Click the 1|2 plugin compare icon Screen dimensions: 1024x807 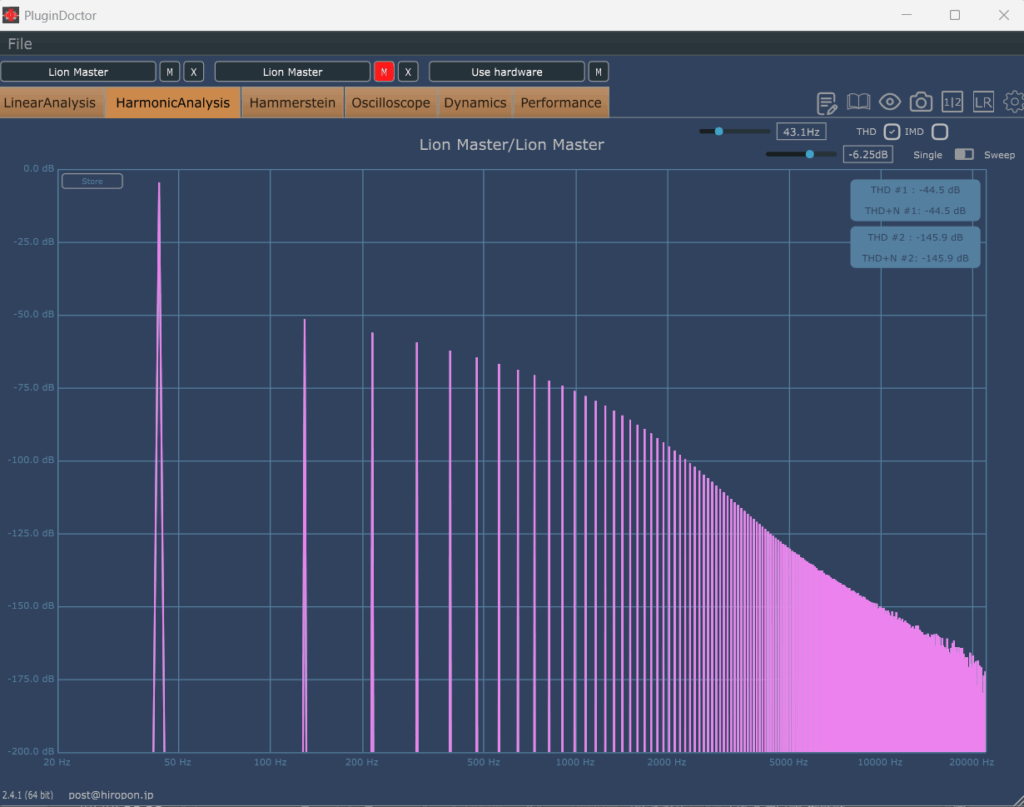(x=952, y=102)
